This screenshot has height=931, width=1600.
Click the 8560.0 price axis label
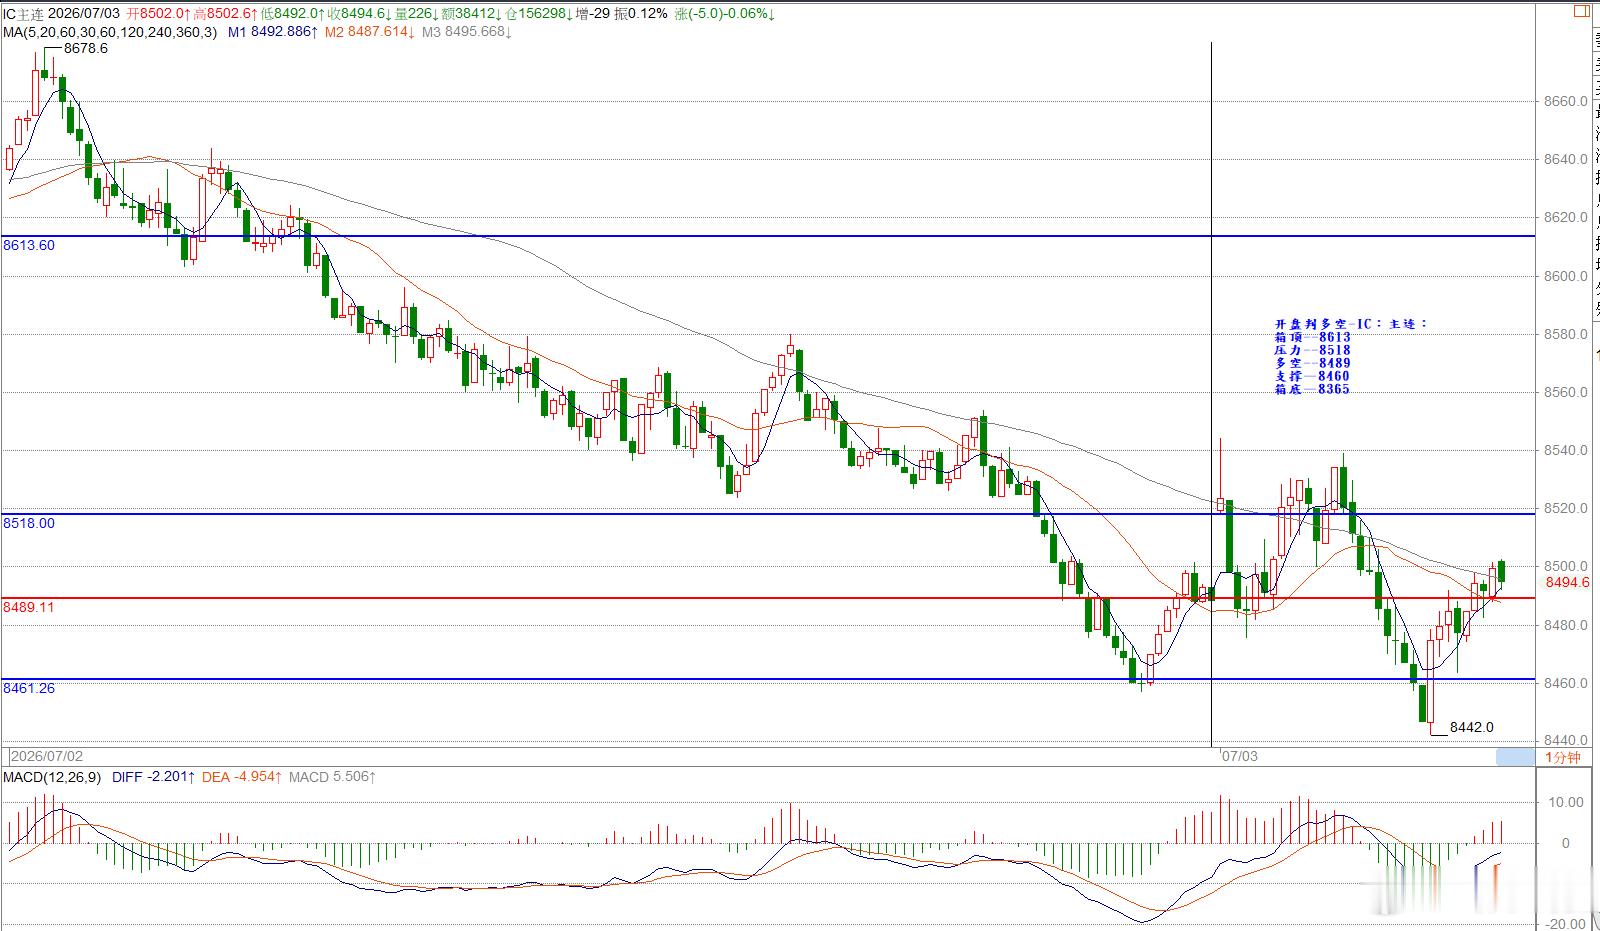(1566, 392)
